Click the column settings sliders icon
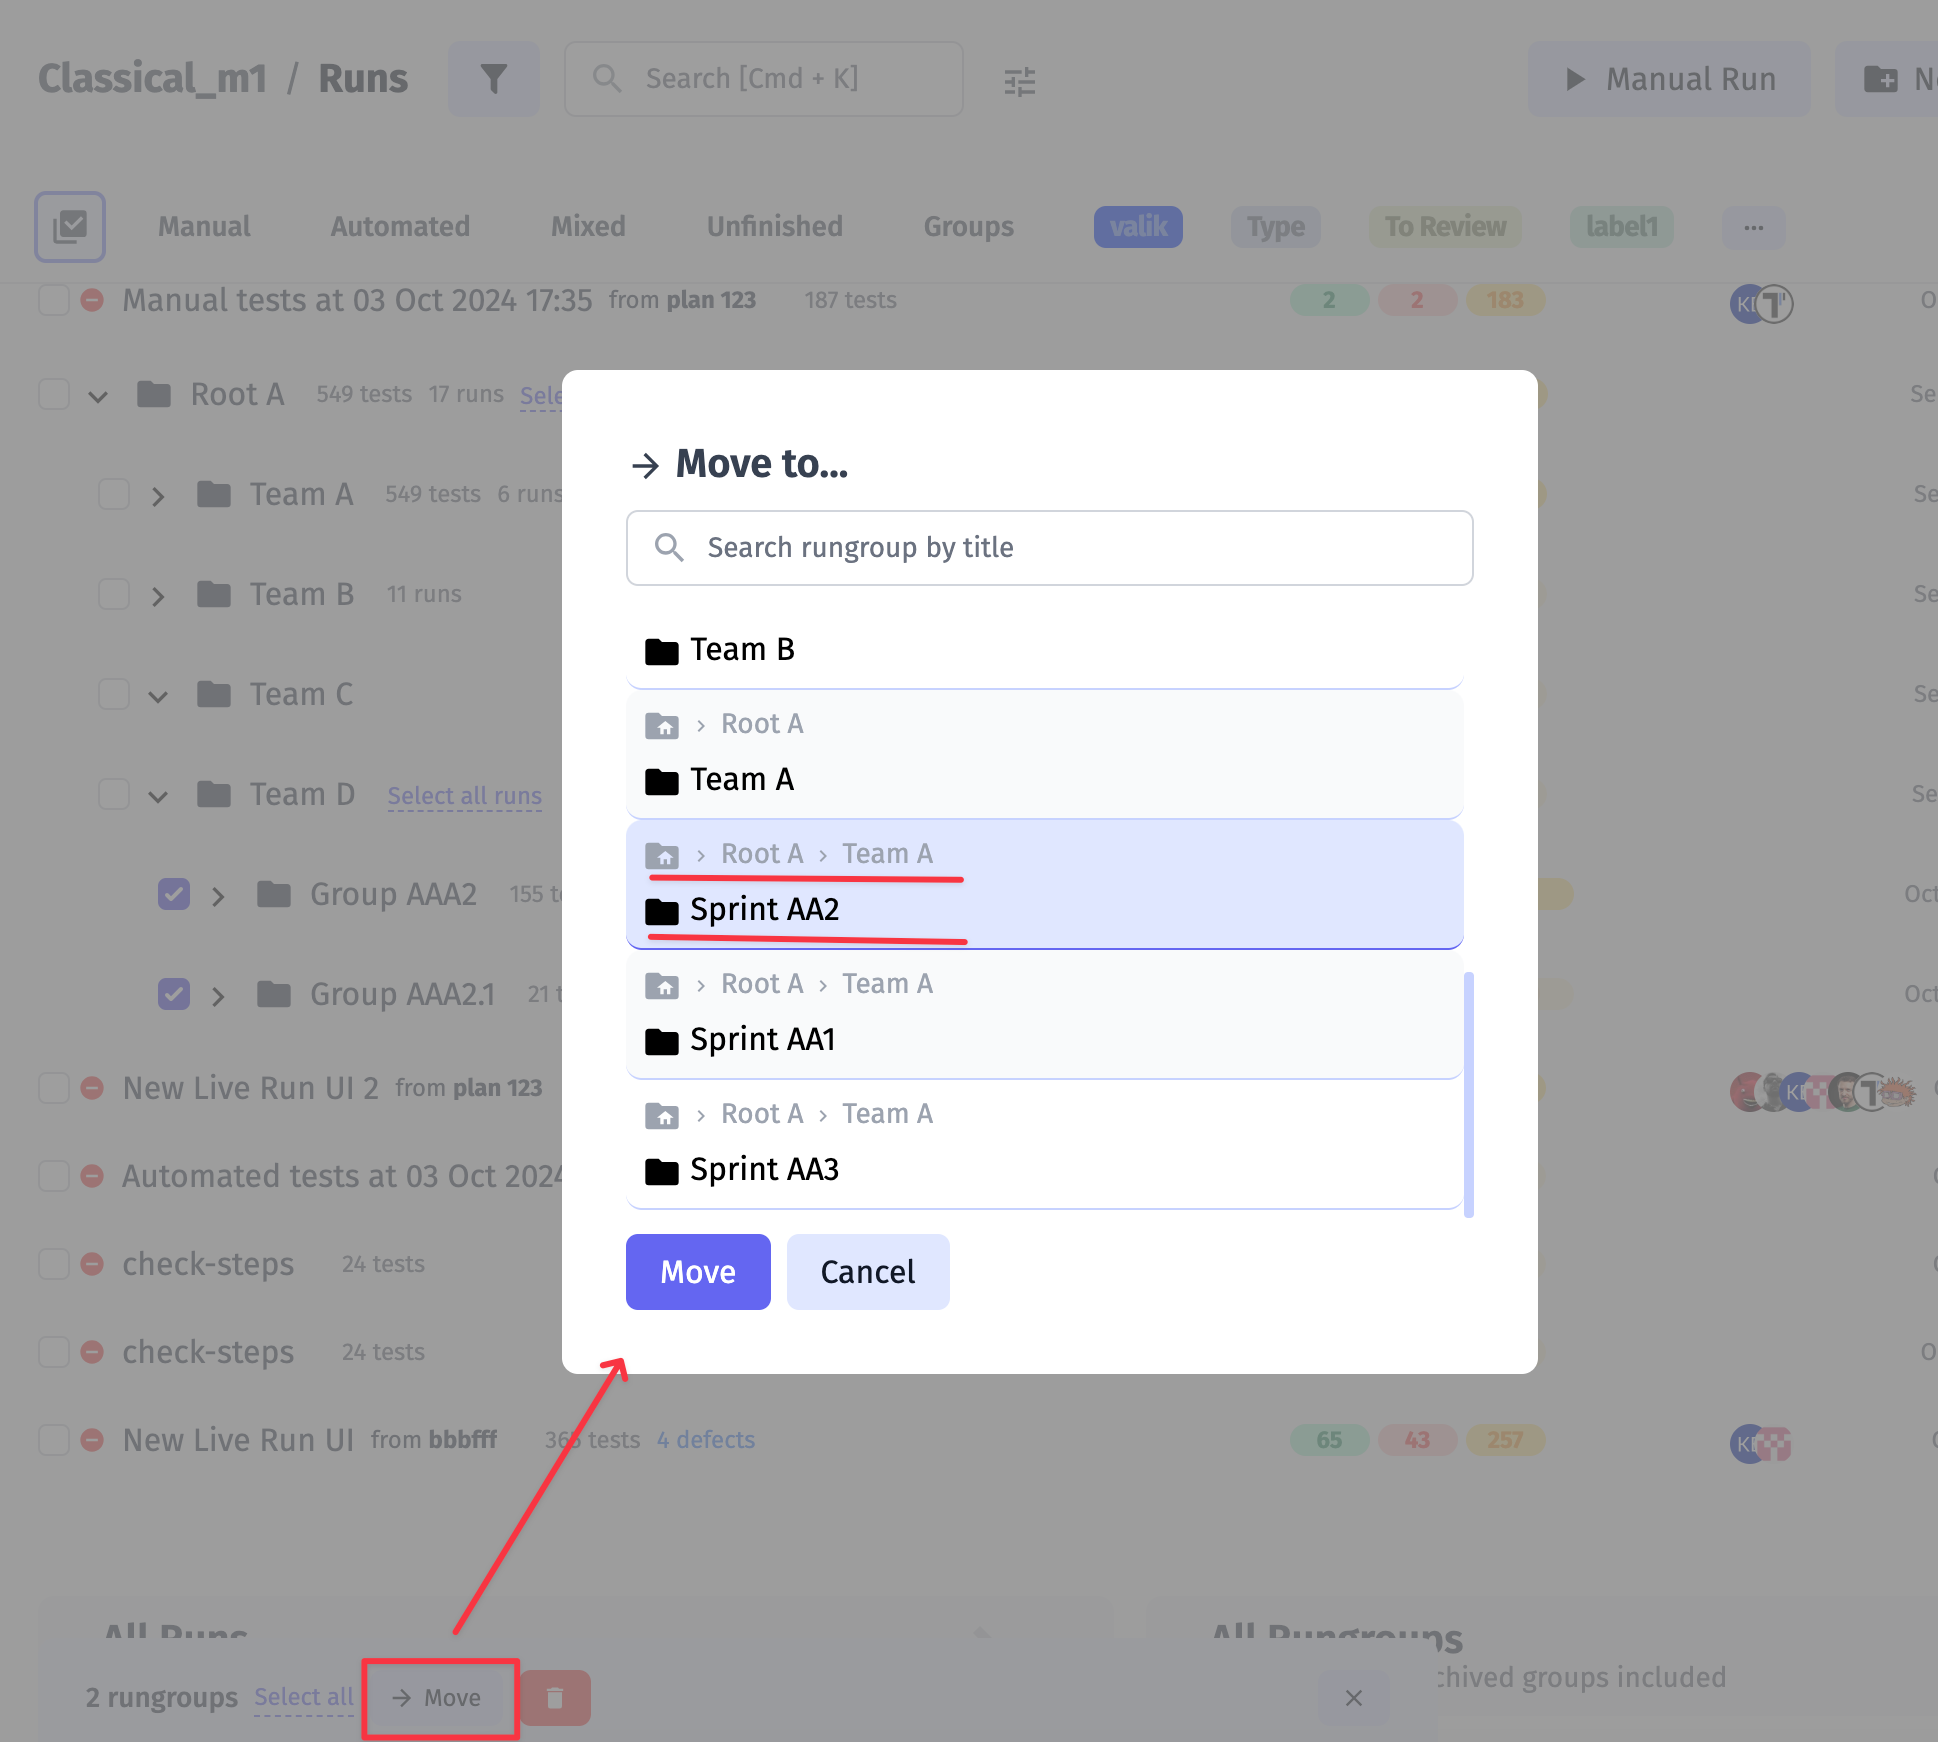The image size is (1938, 1742). point(1020,76)
